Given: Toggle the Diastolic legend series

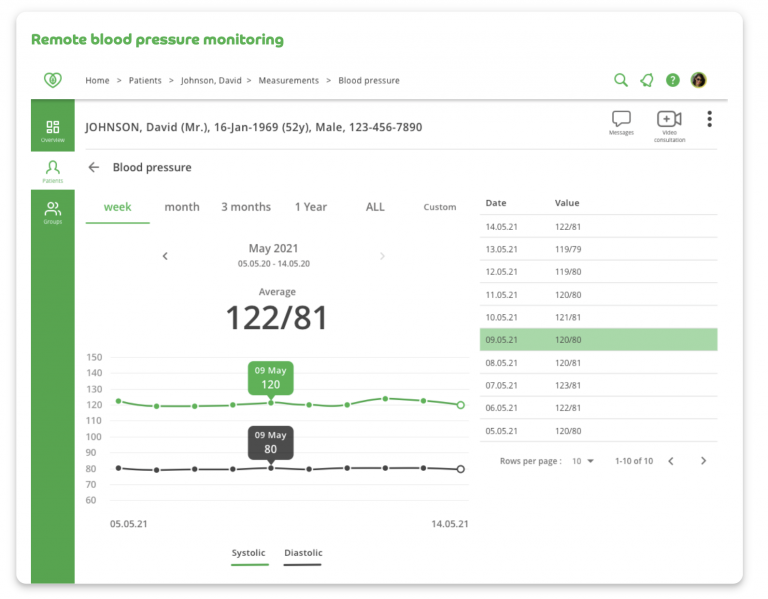Looking at the screenshot, I should (x=303, y=554).
